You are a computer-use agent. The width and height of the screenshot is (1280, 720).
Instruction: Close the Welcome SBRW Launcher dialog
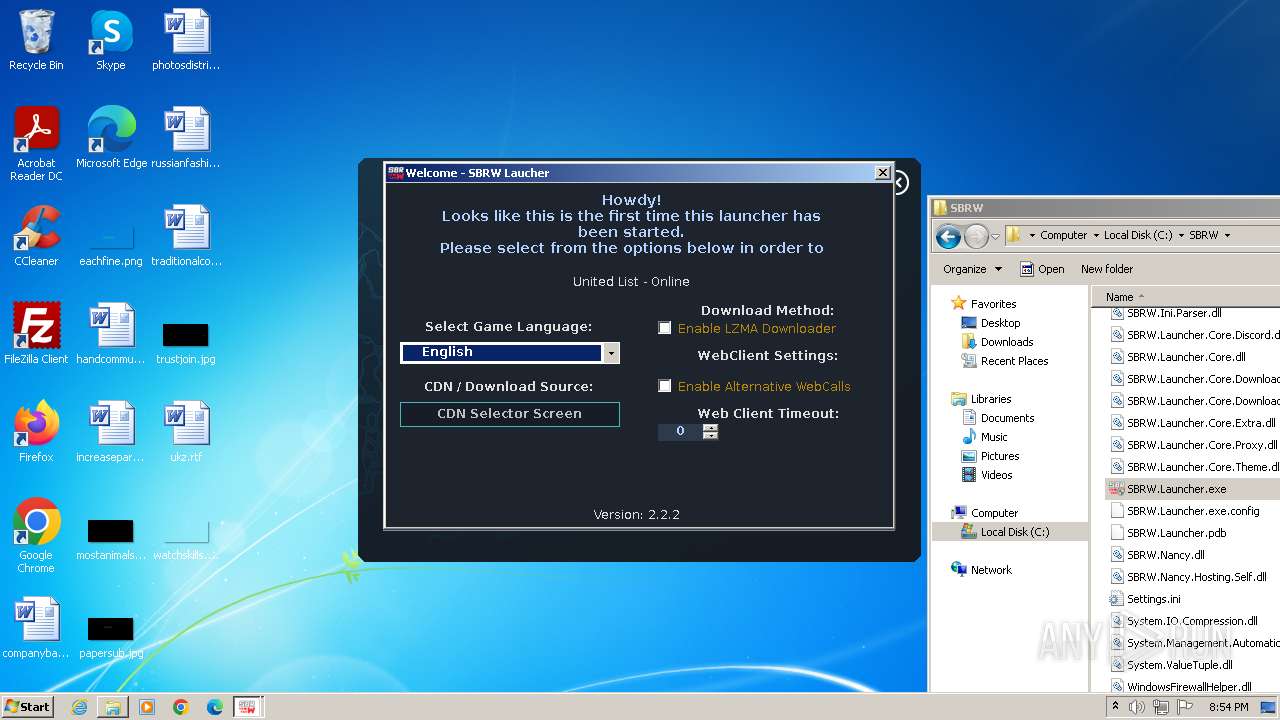tap(883, 173)
